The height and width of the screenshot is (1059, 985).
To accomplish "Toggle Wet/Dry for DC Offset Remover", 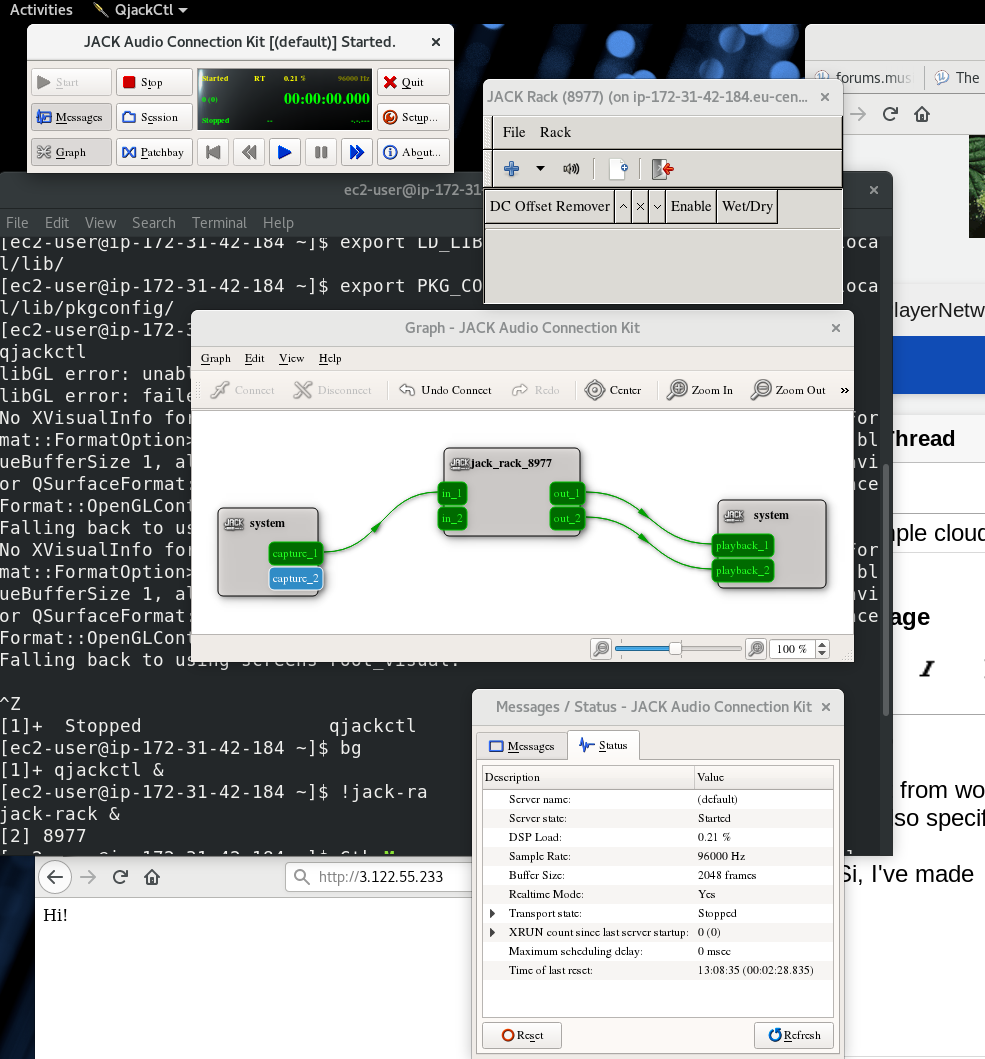I will (747, 206).
